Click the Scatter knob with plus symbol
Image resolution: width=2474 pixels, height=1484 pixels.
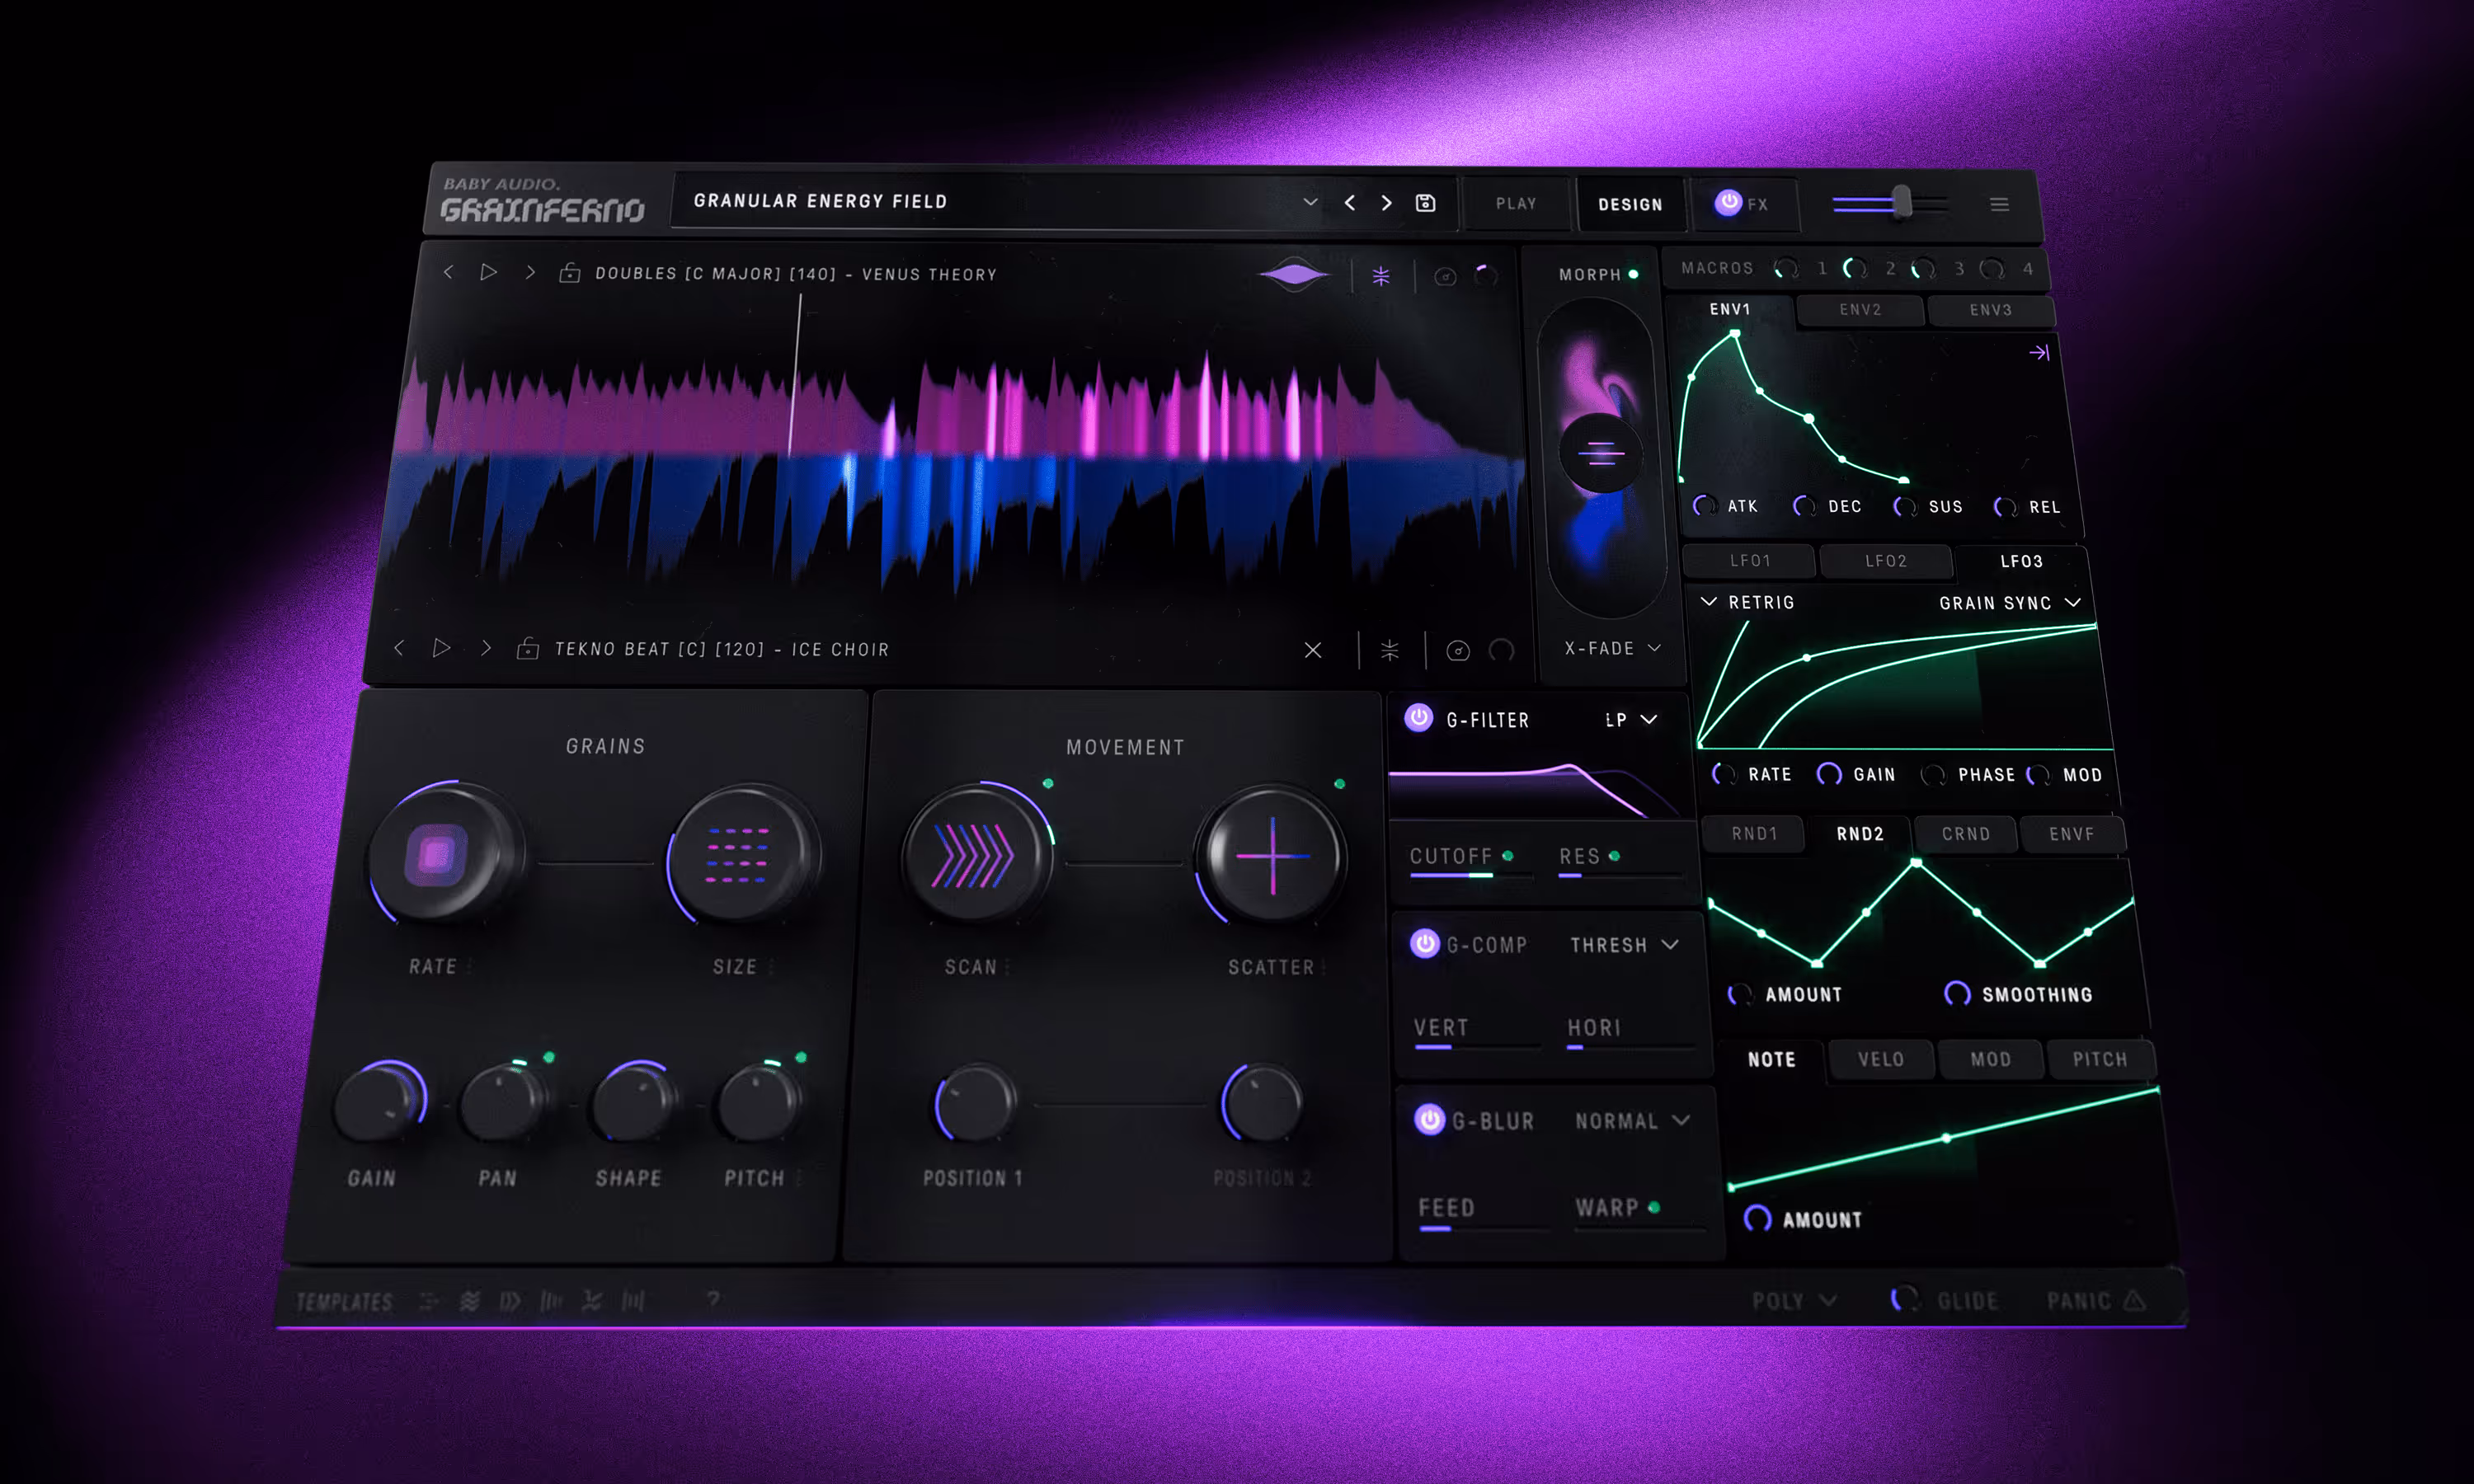(x=1272, y=856)
